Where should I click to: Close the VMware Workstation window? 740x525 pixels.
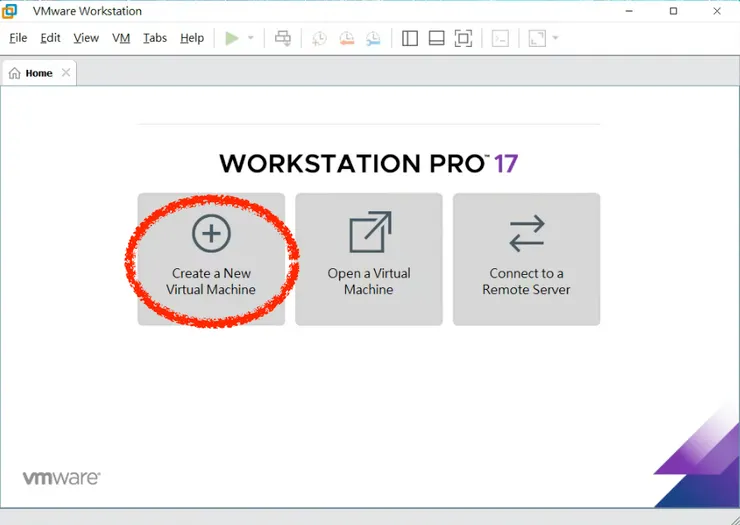(717, 11)
